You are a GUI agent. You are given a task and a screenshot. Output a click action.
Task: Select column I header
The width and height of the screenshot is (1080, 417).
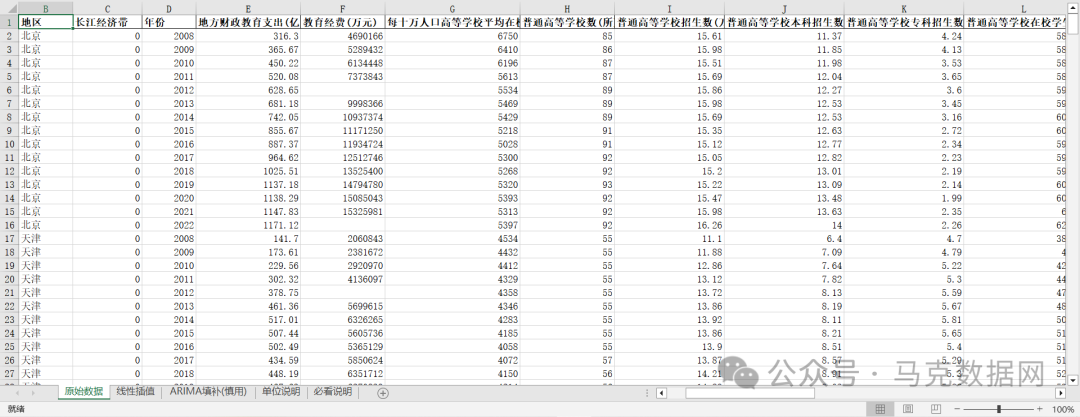tap(669, 8)
